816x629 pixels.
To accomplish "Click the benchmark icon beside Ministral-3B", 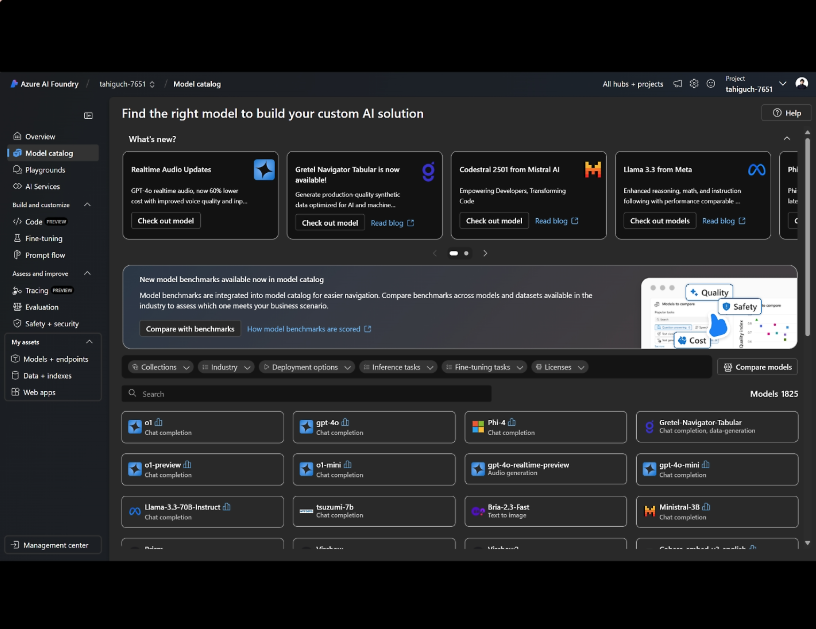I will tap(706, 507).
